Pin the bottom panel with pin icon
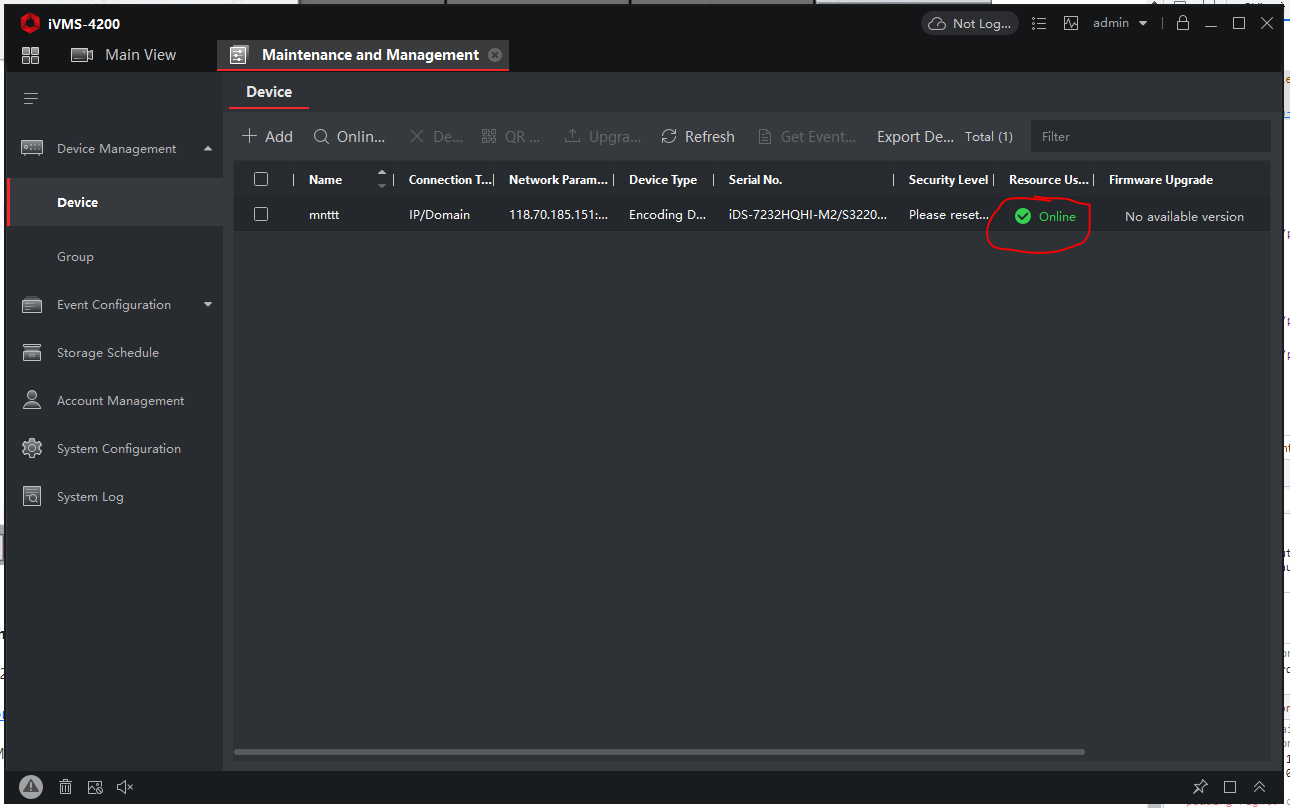 pos(1200,787)
